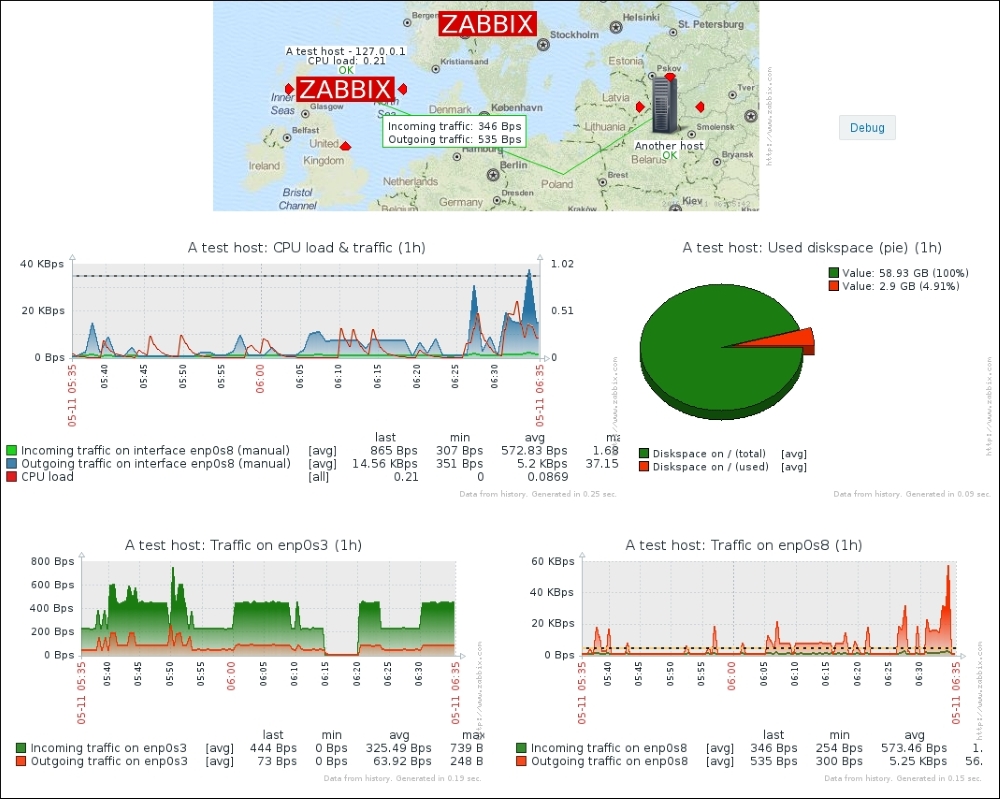Click the Another host server icon
This screenshot has height=799, width=1000.
666,105
